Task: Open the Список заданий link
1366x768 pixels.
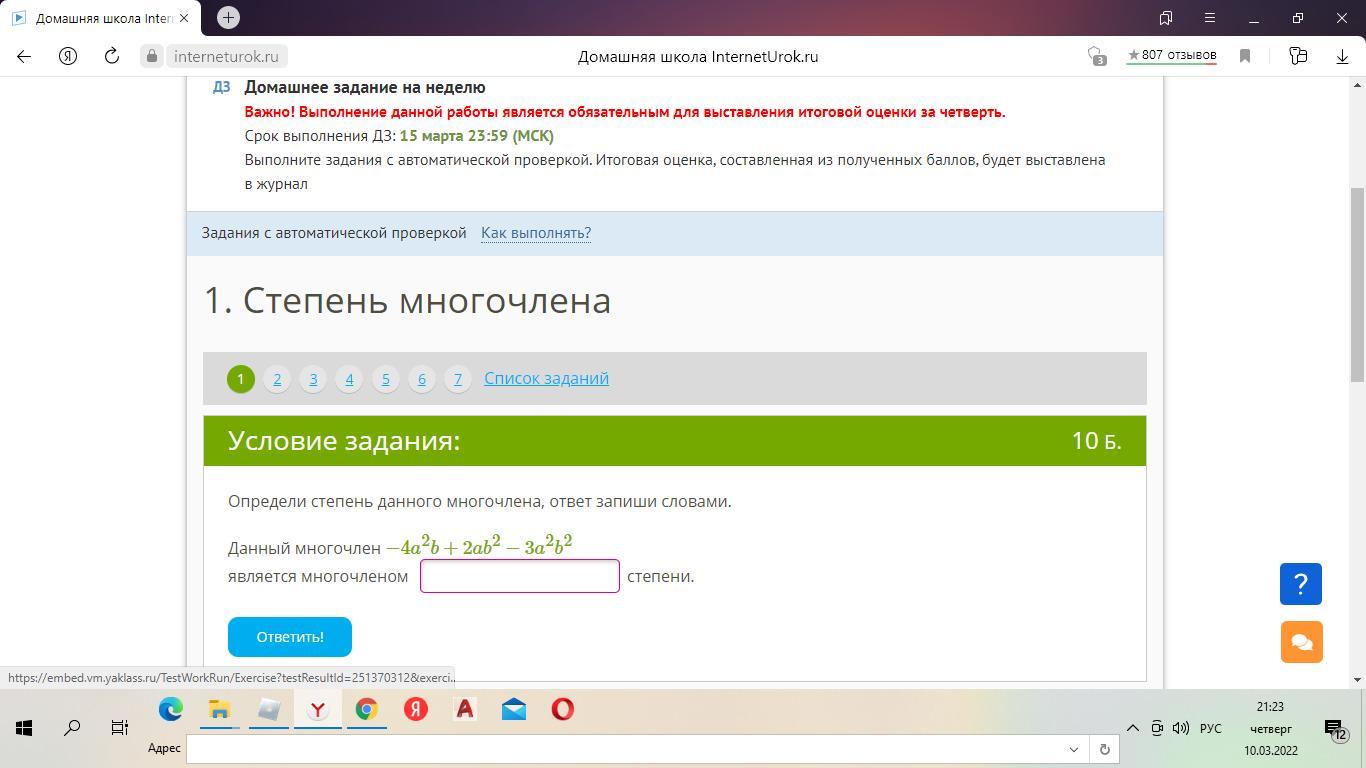Action: [546, 378]
